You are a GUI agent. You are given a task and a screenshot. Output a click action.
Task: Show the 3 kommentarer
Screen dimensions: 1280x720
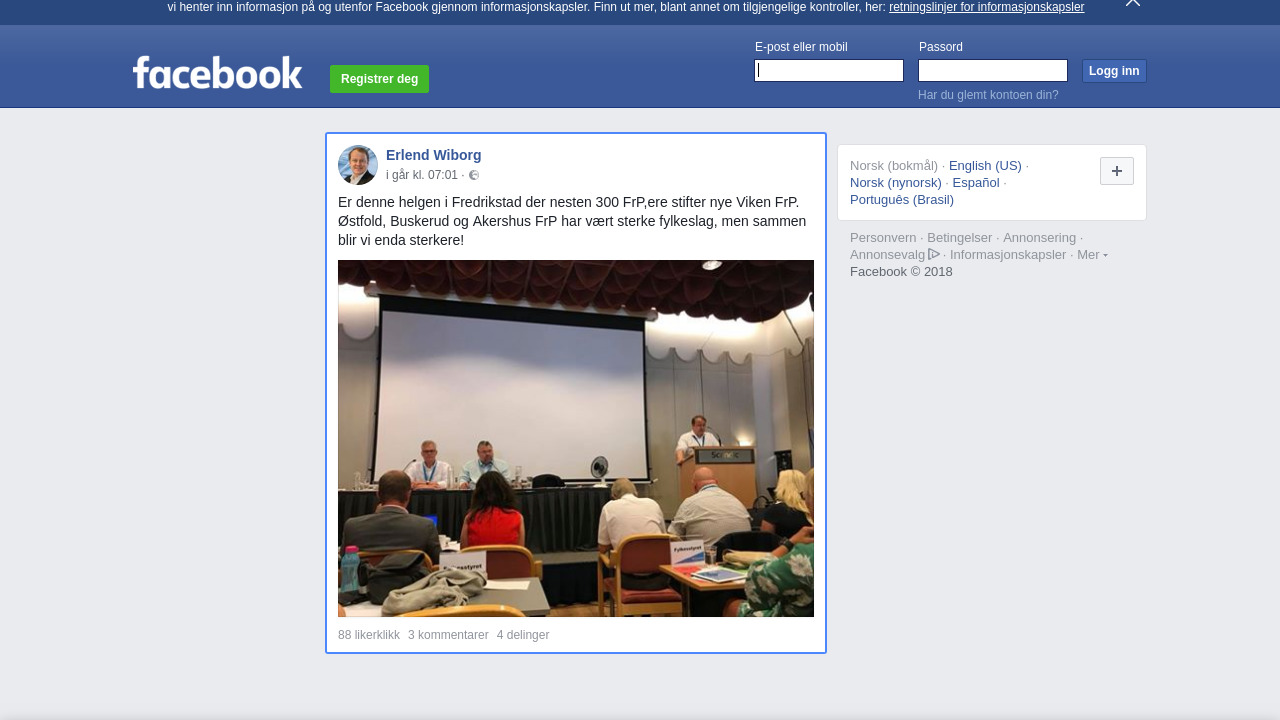pos(448,635)
